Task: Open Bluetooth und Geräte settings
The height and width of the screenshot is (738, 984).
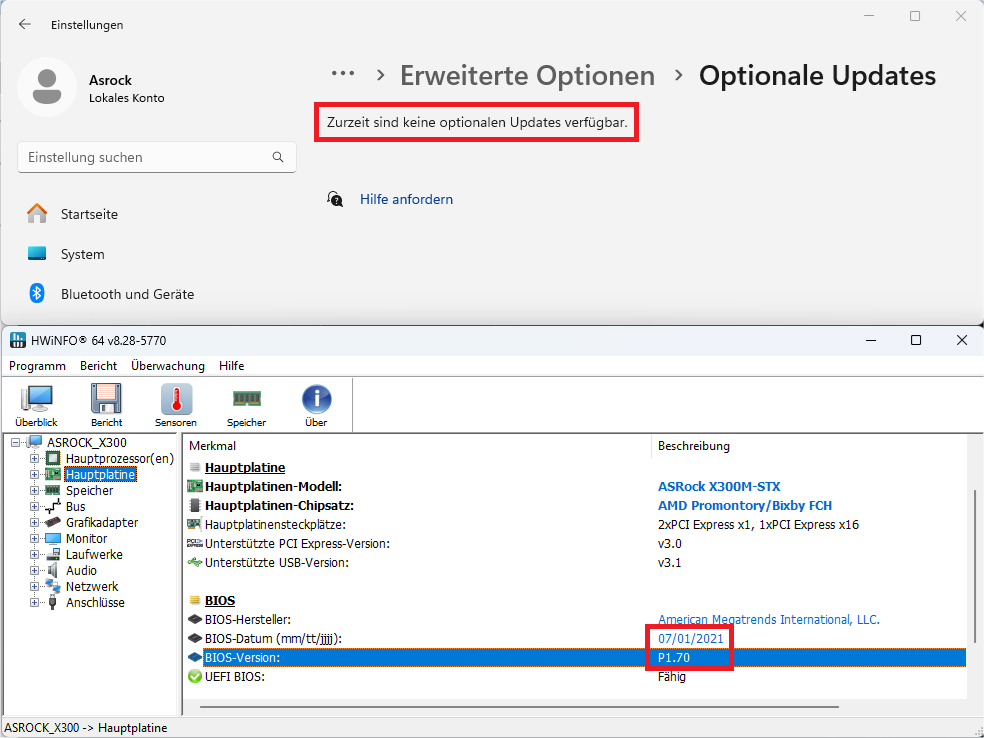Action: point(127,294)
